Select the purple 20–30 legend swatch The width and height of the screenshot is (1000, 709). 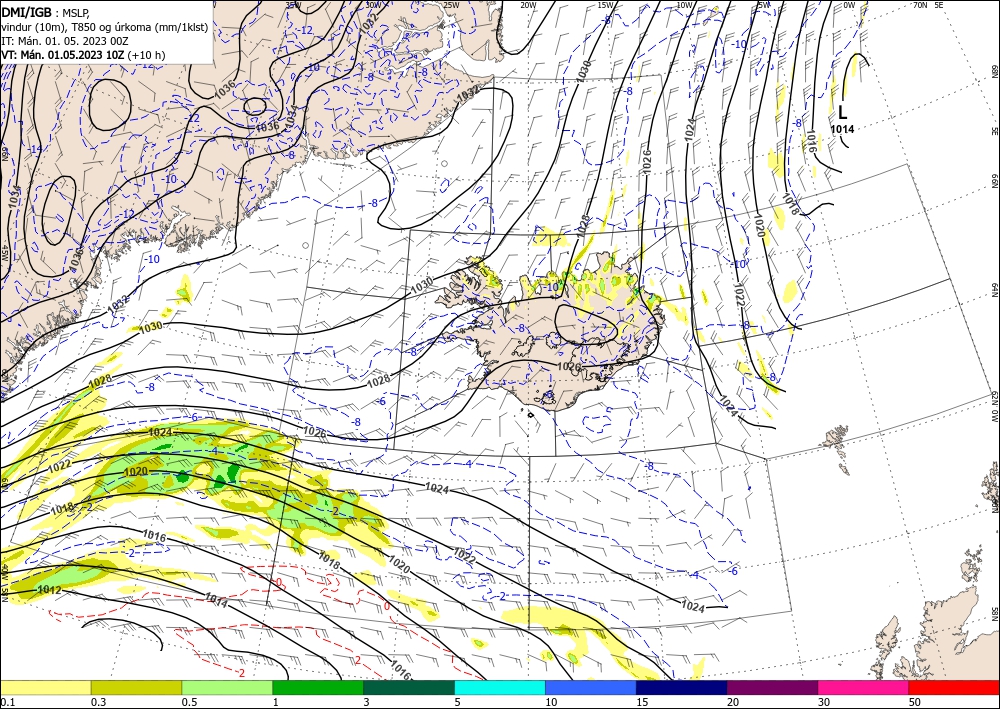pos(772,687)
